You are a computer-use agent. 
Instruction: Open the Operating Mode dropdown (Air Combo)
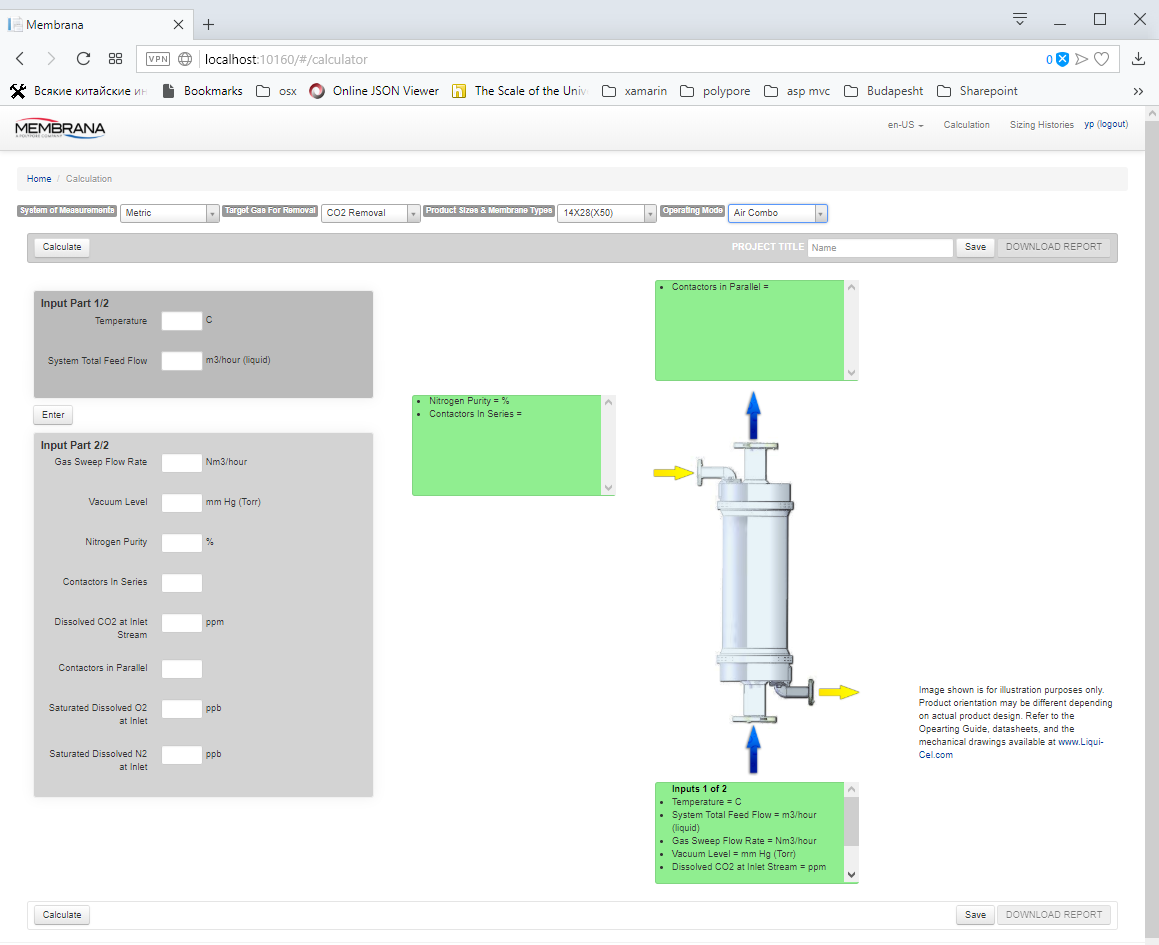point(778,213)
